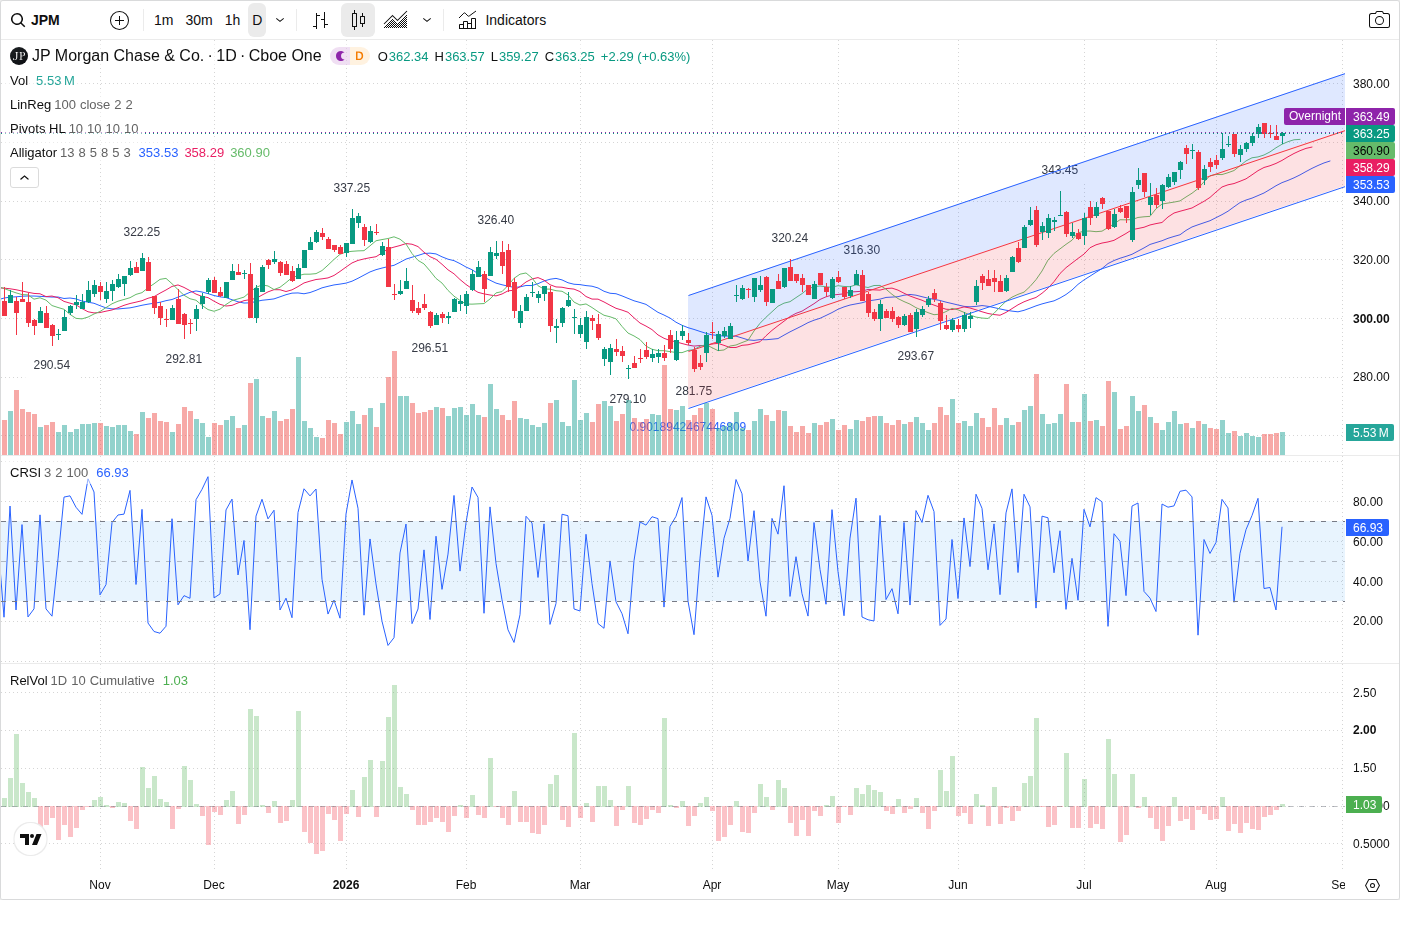Click the Apr label on time axis
Screen dimensions: 1420x950
712,885
